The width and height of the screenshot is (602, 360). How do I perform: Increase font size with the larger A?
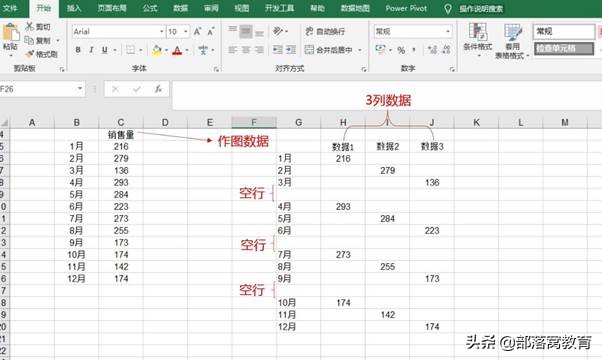pyautogui.click(x=197, y=31)
